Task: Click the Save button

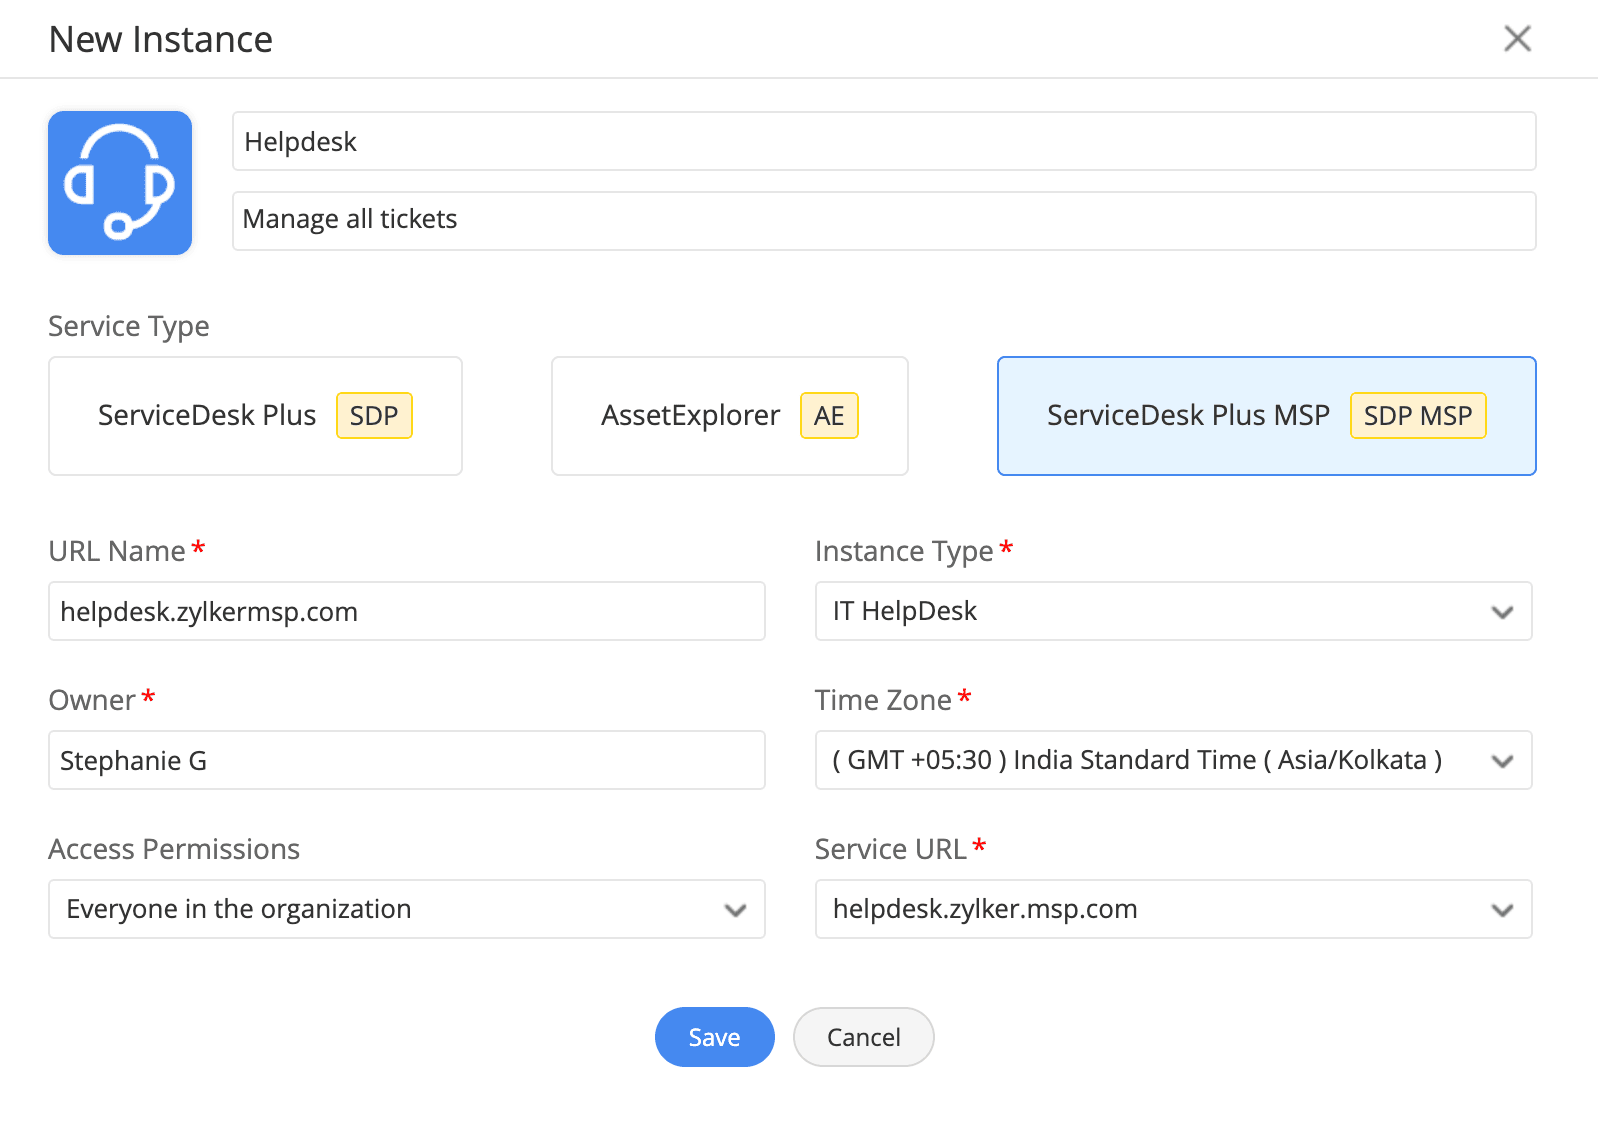Action: click(x=714, y=1037)
